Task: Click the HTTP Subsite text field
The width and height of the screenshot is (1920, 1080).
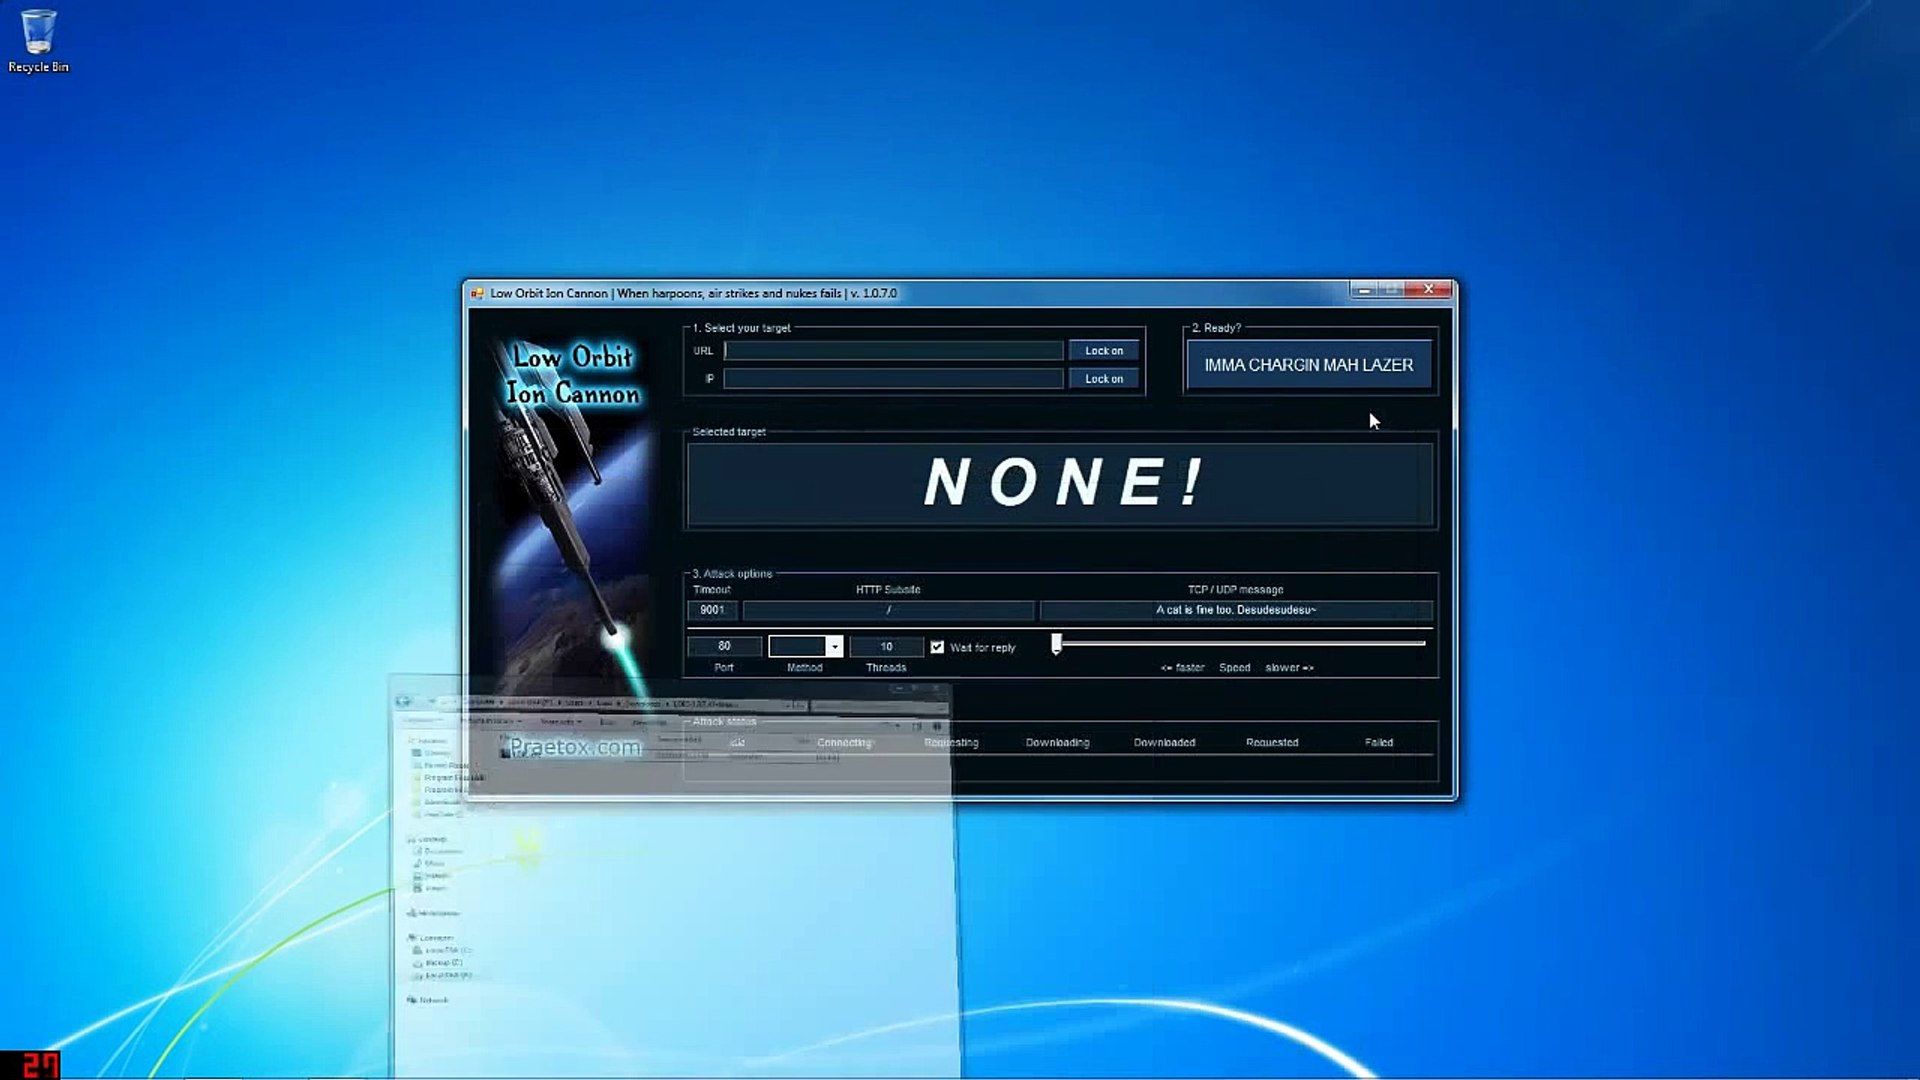Action: 888,610
